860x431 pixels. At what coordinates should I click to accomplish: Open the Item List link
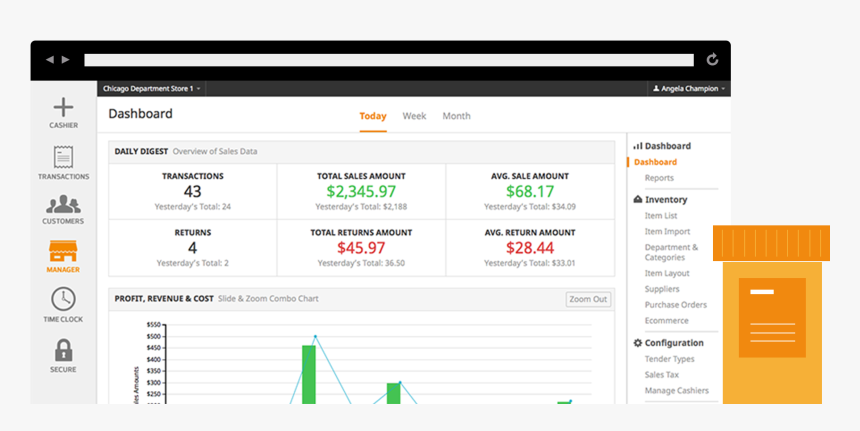tap(661, 216)
